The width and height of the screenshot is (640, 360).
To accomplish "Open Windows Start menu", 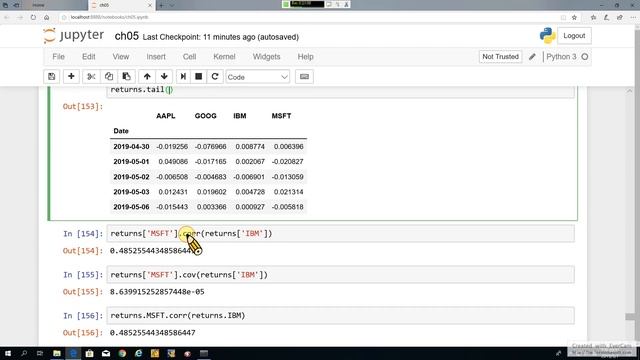I will pyautogui.click(x=8, y=353).
